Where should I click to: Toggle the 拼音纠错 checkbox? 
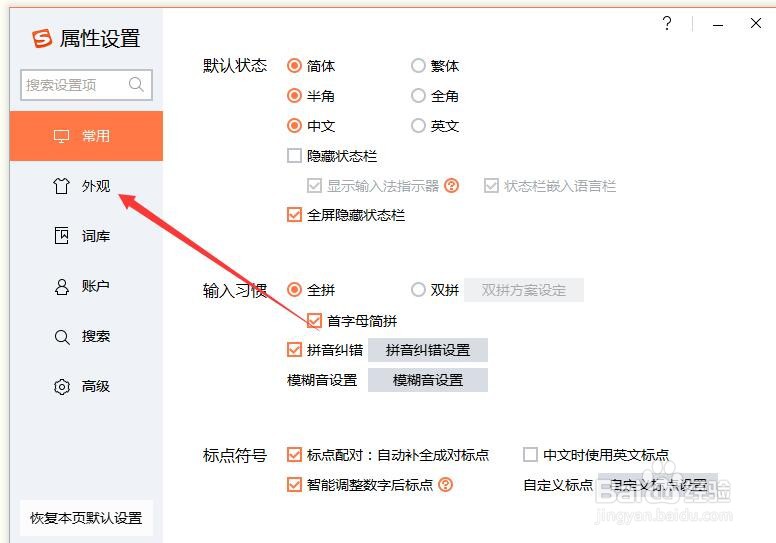pyautogui.click(x=294, y=350)
